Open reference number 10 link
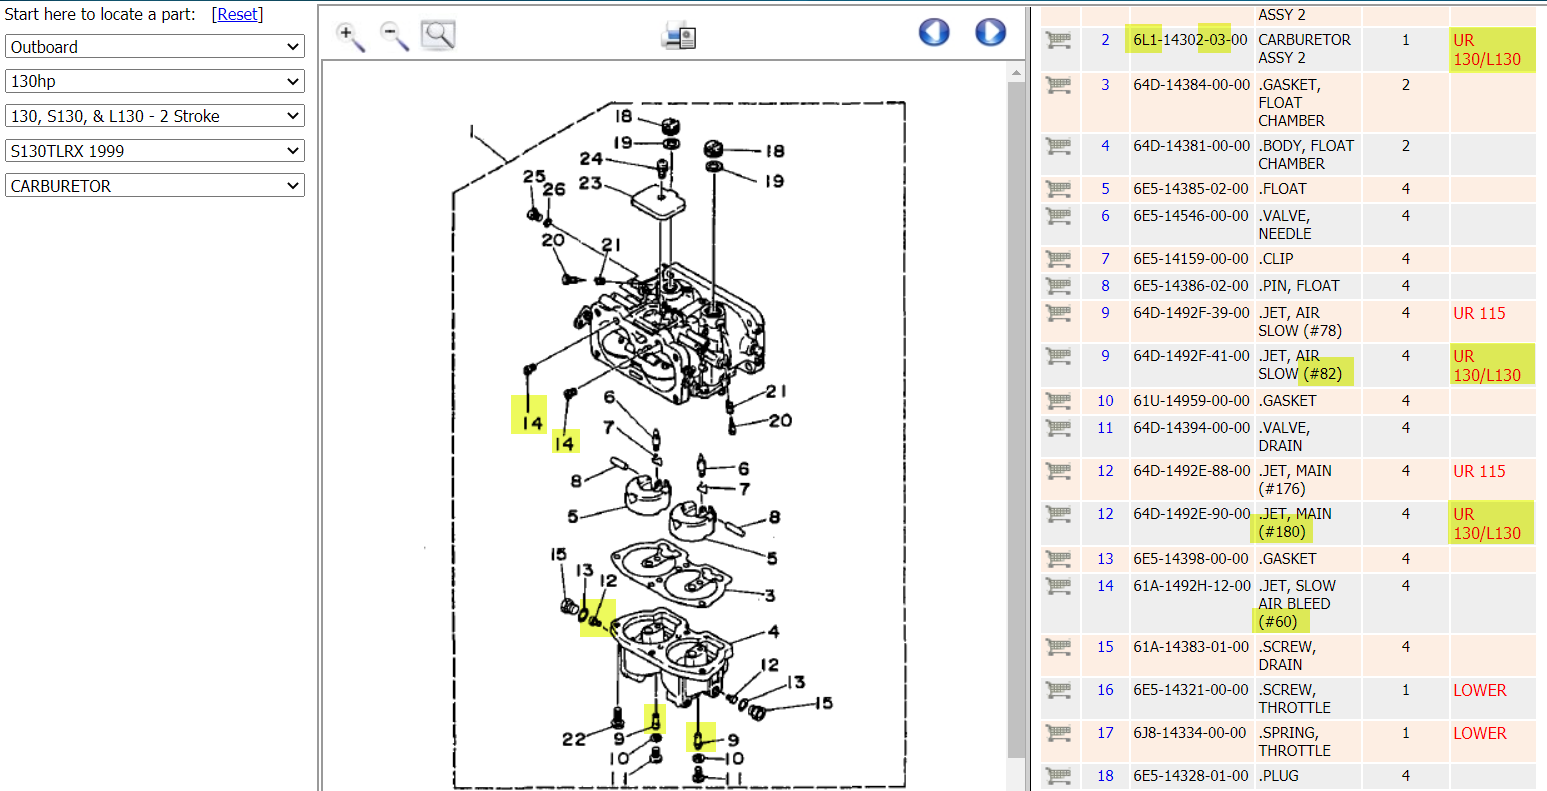Image resolution: width=1547 pixels, height=791 pixels. (x=1105, y=400)
